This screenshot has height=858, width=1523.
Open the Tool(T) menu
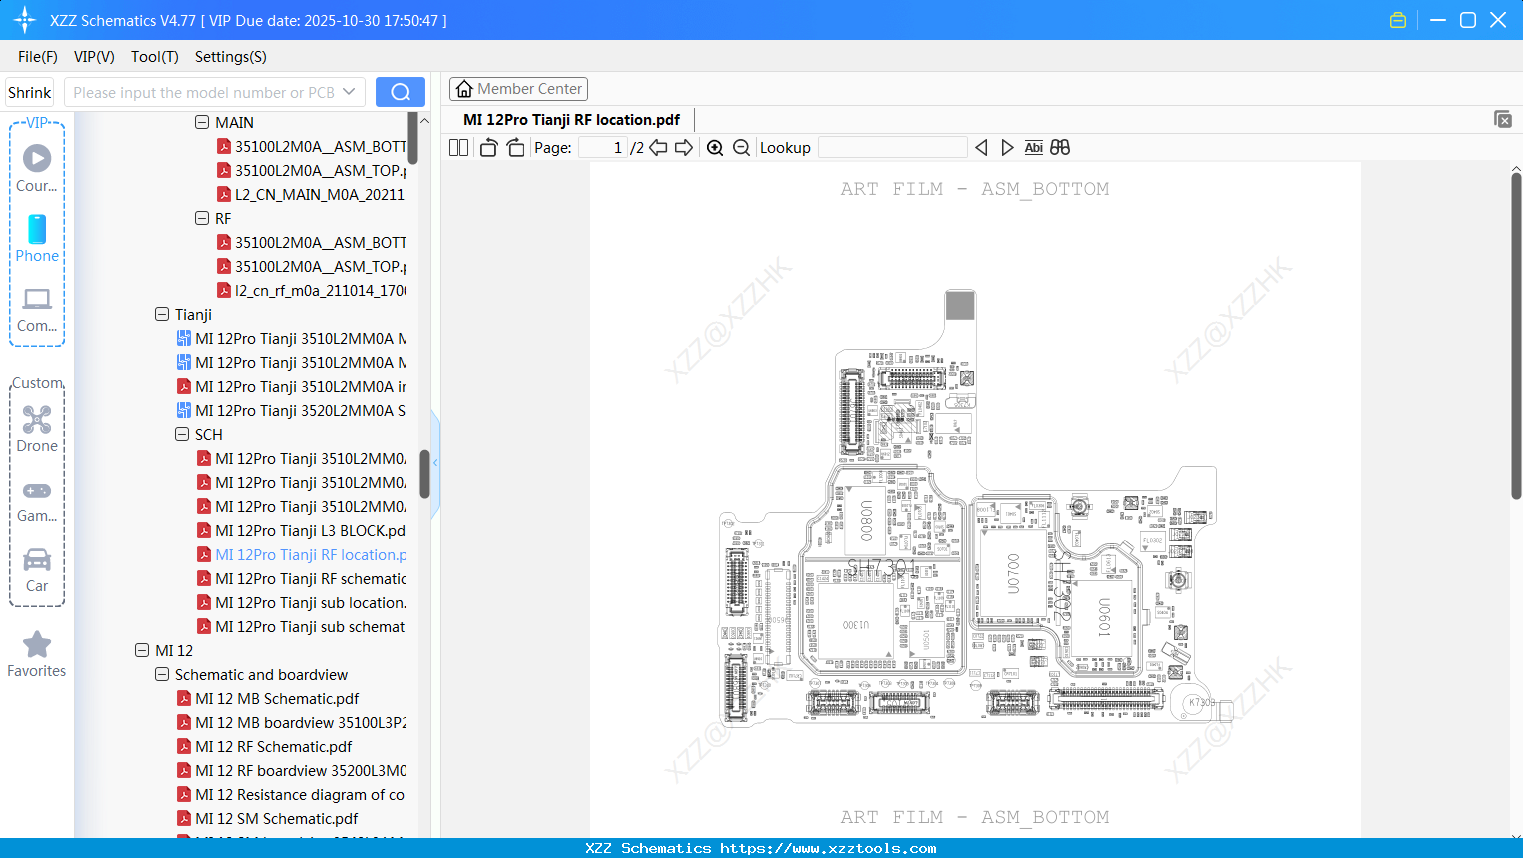[x=154, y=57]
